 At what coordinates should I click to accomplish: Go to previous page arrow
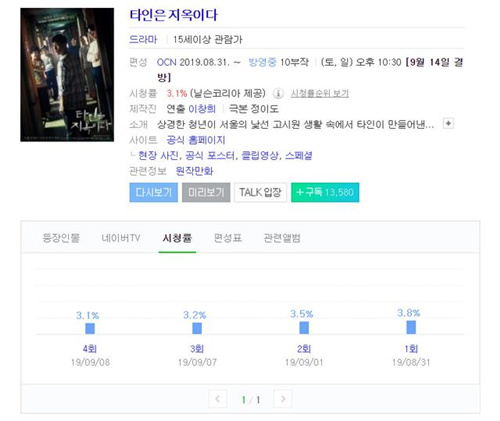click(218, 399)
